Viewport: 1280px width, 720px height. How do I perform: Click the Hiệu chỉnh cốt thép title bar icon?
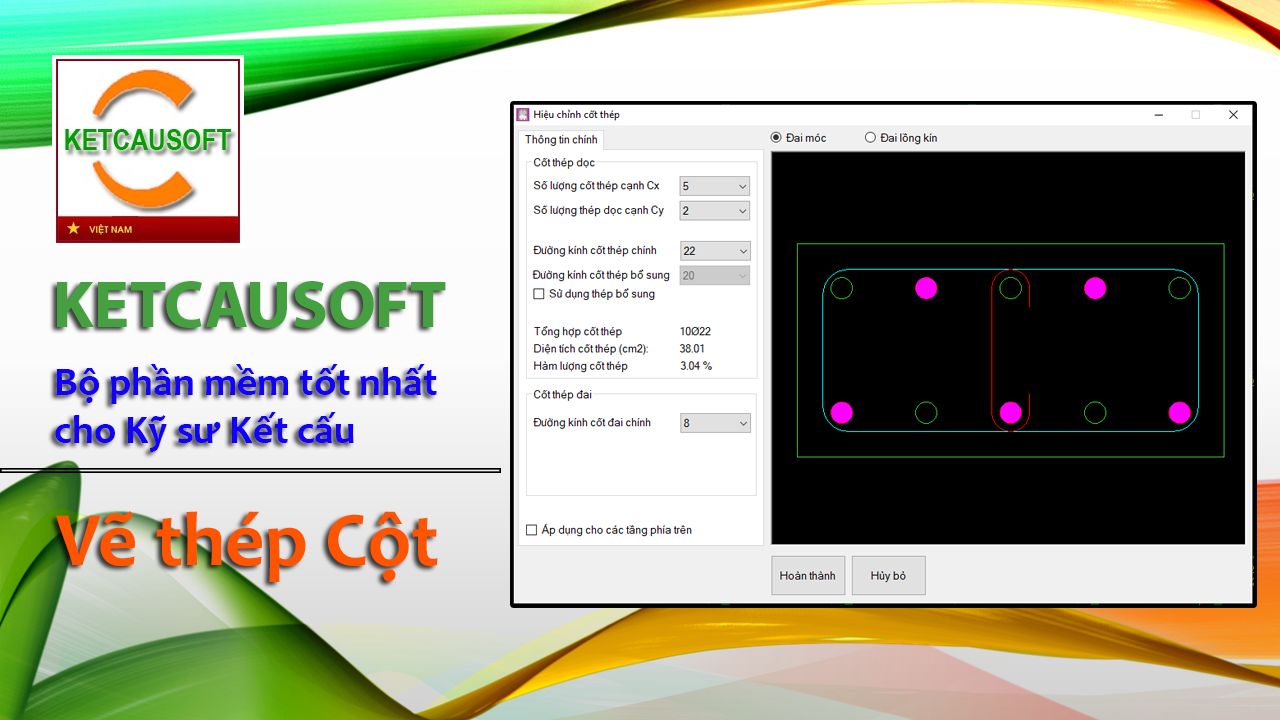click(522, 114)
